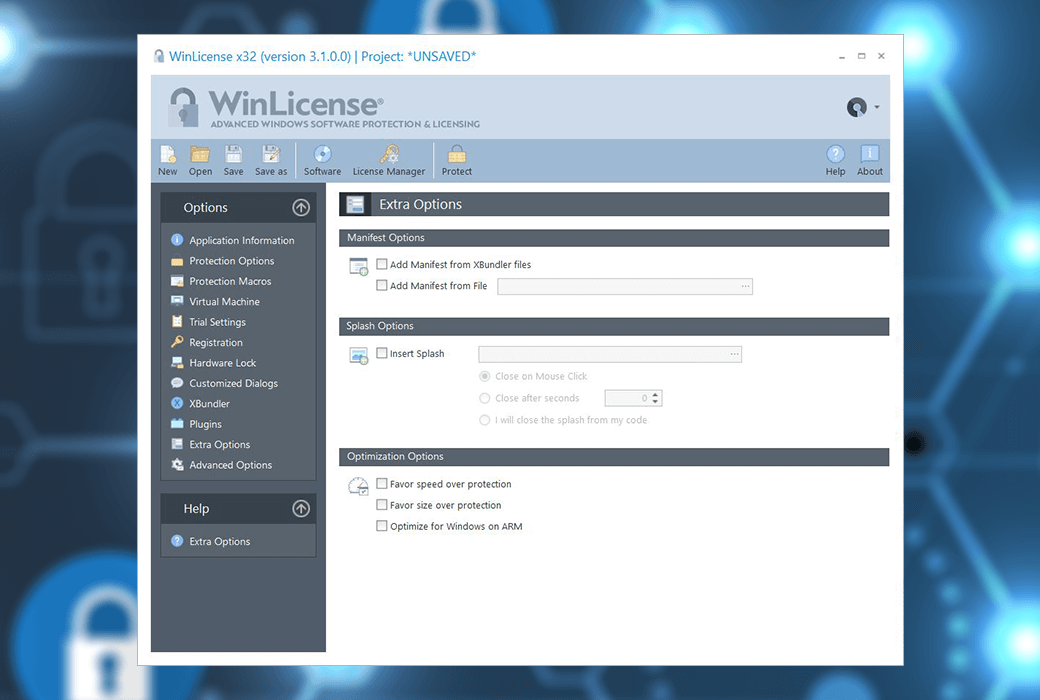The width and height of the screenshot is (1040, 700).
Task: Open the Advanced Options page
Action: [230, 464]
